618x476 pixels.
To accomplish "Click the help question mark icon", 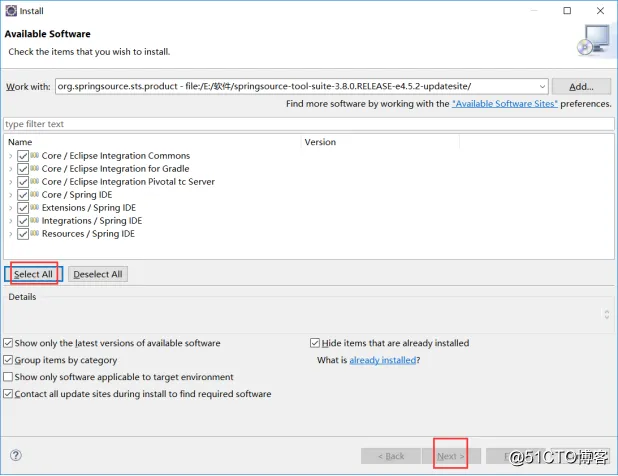I will (16, 455).
